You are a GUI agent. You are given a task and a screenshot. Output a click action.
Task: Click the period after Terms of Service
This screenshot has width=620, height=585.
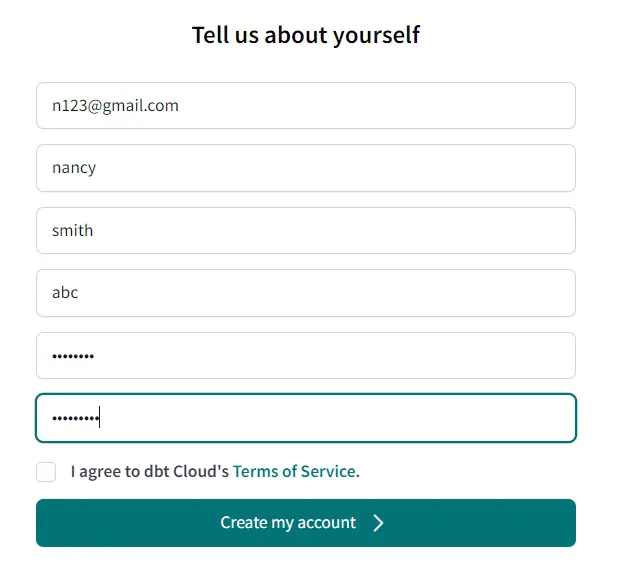(358, 472)
